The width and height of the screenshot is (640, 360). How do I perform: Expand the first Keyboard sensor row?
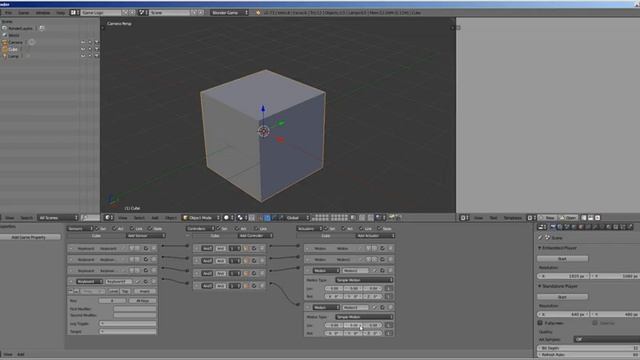[x=71, y=248]
